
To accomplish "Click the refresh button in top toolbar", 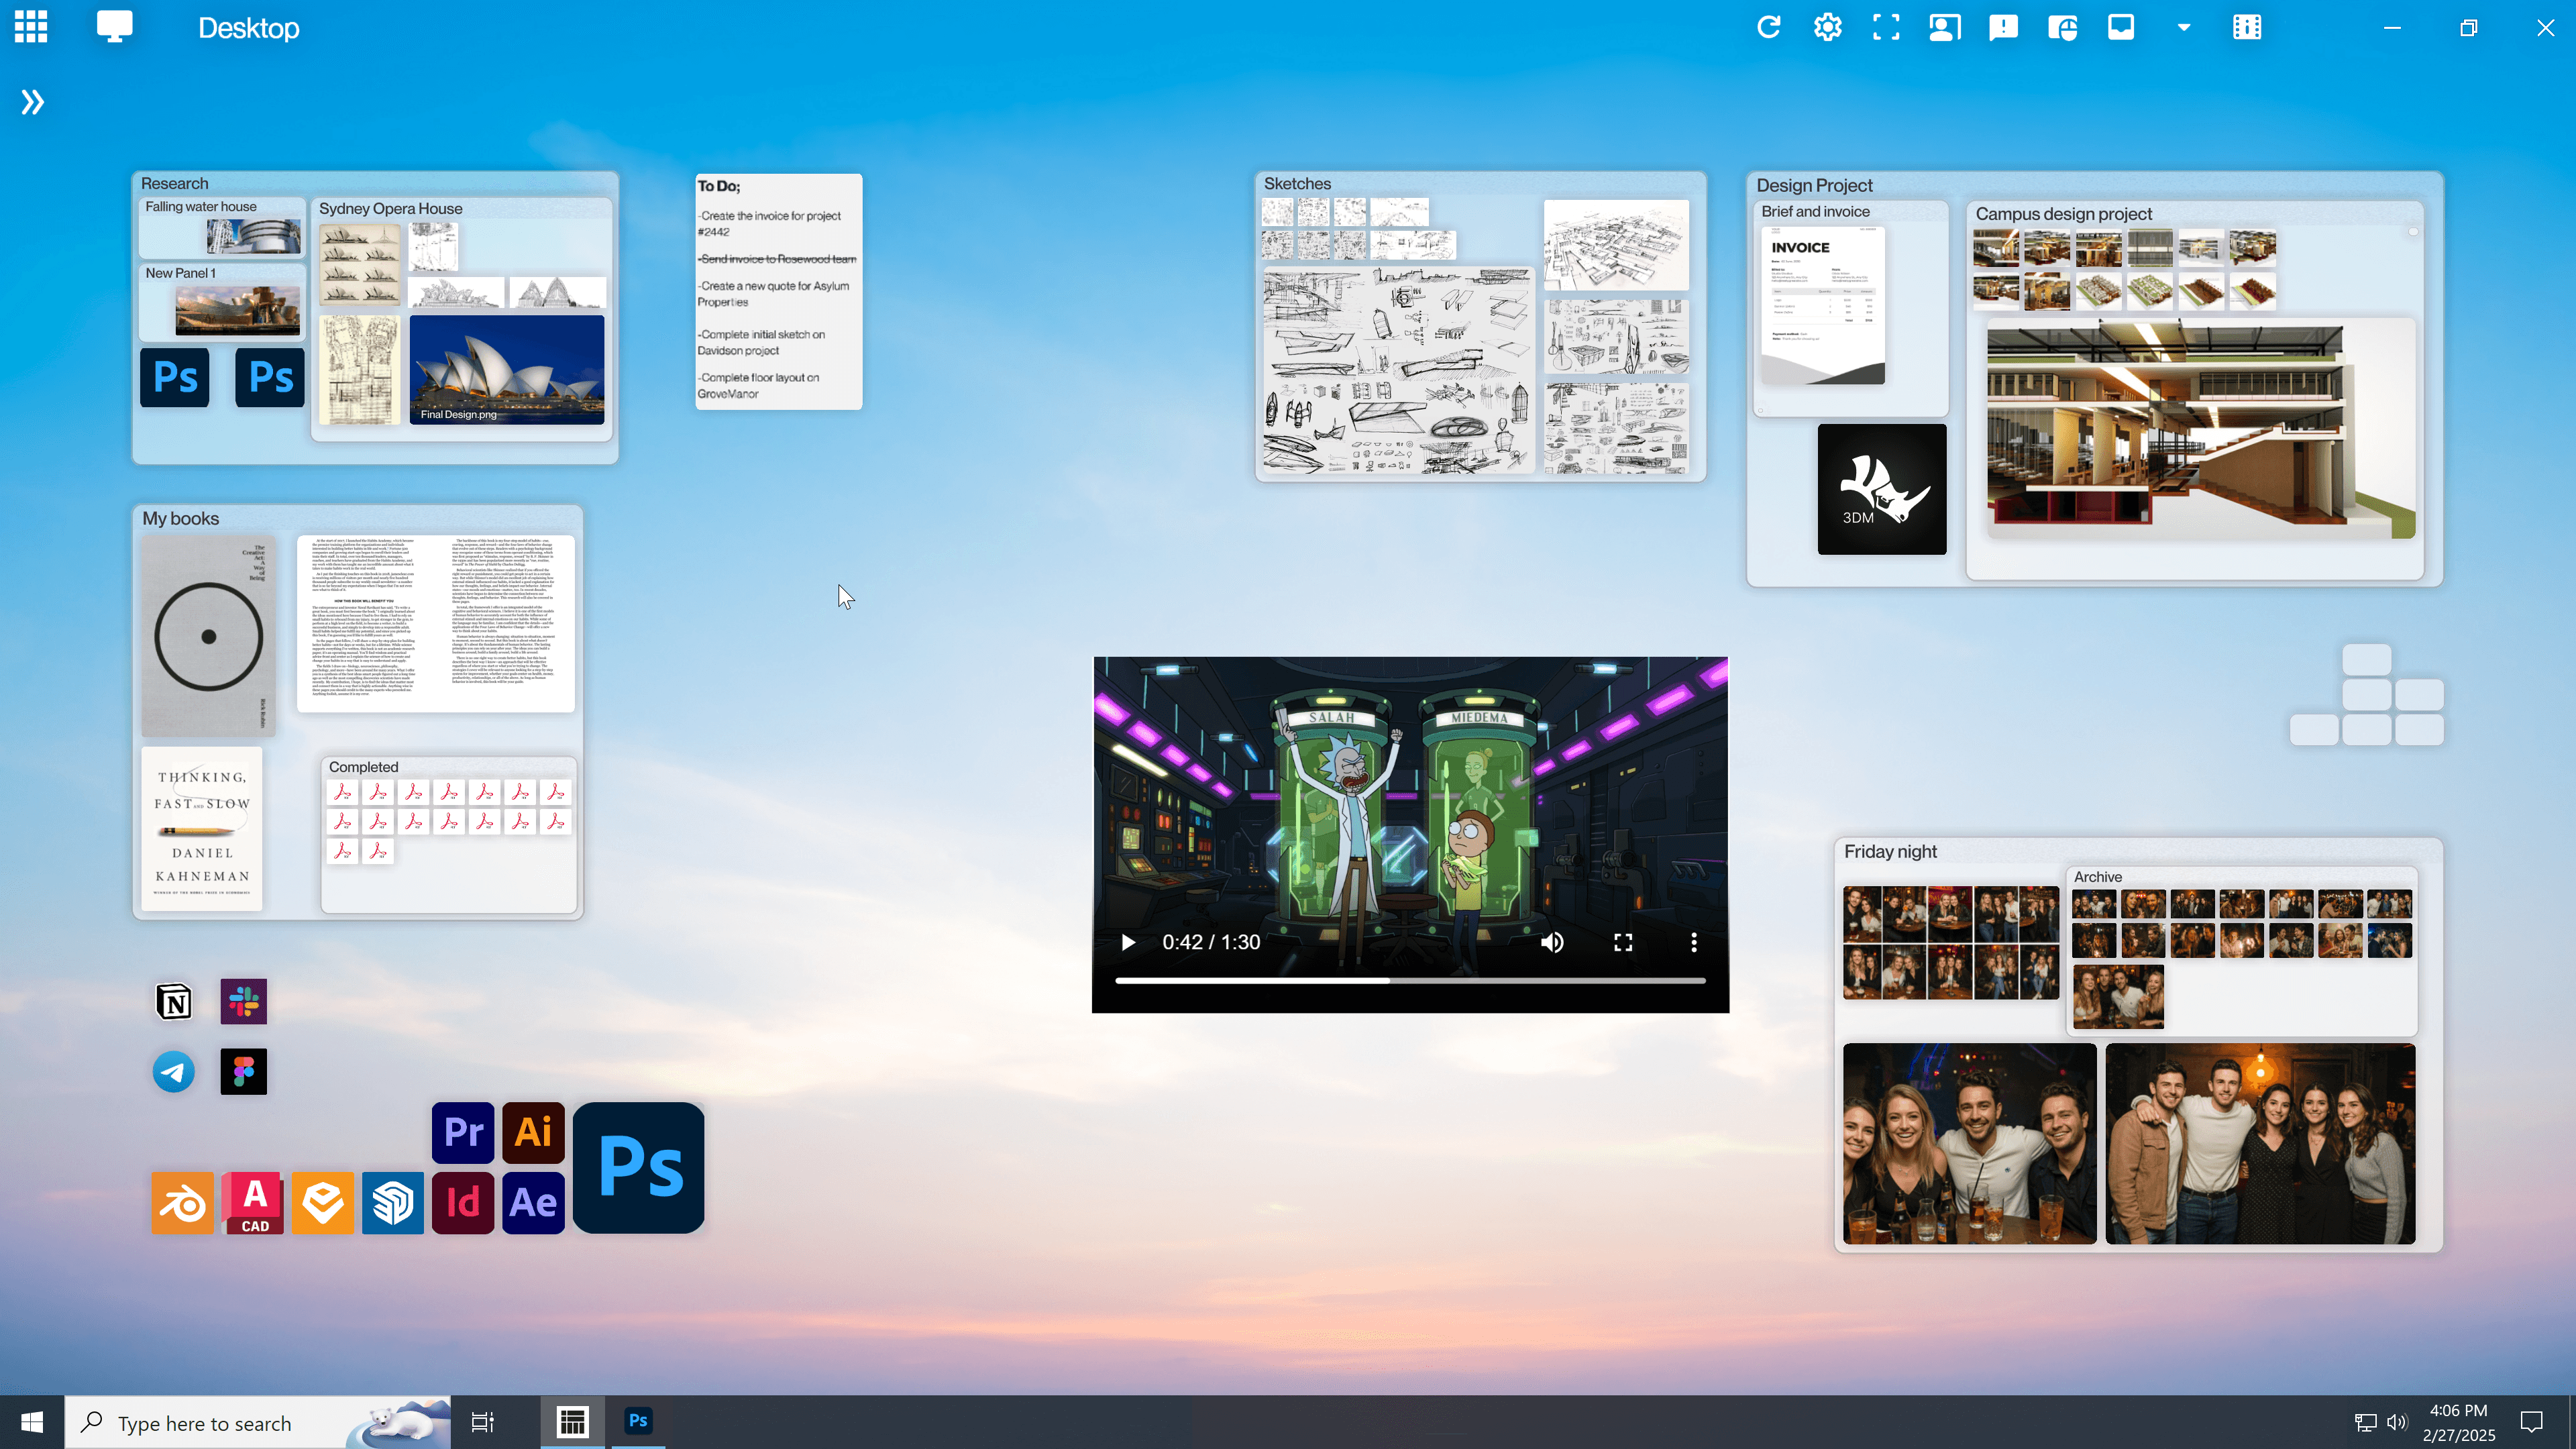I will click(1768, 28).
